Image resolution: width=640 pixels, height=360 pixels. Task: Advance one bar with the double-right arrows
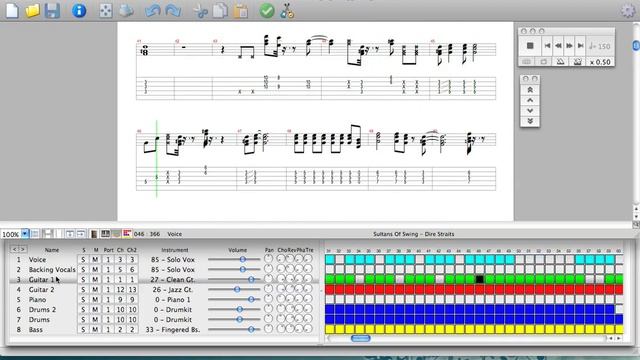click(x=569, y=46)
